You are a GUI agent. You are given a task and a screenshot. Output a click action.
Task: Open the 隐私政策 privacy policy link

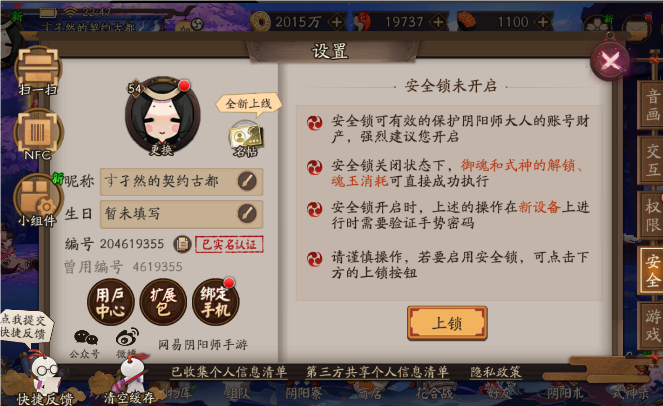[x=496, y=372]
